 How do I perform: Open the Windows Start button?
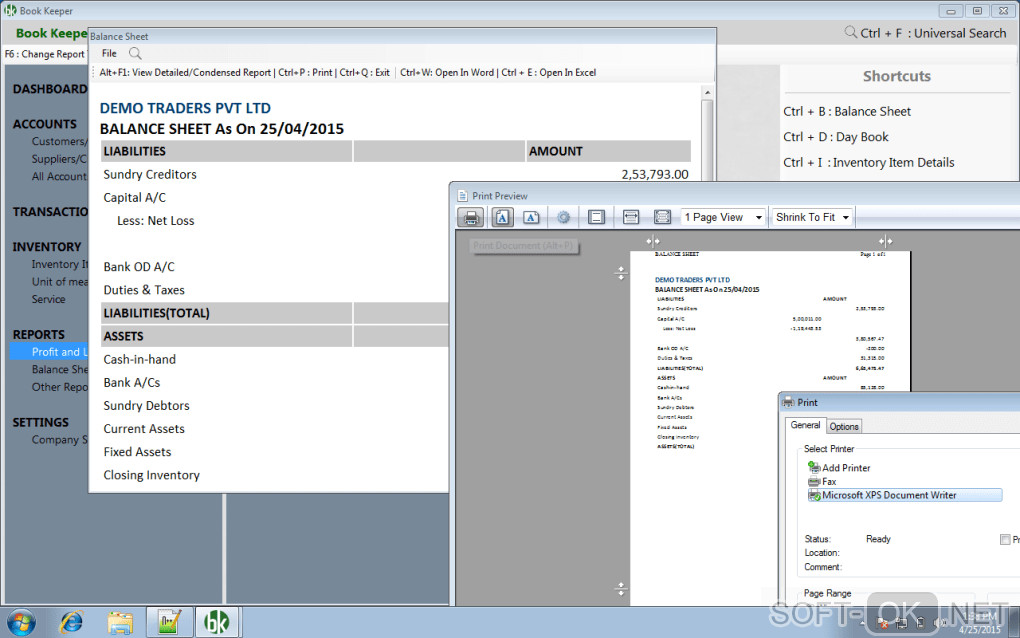[21, 622]
